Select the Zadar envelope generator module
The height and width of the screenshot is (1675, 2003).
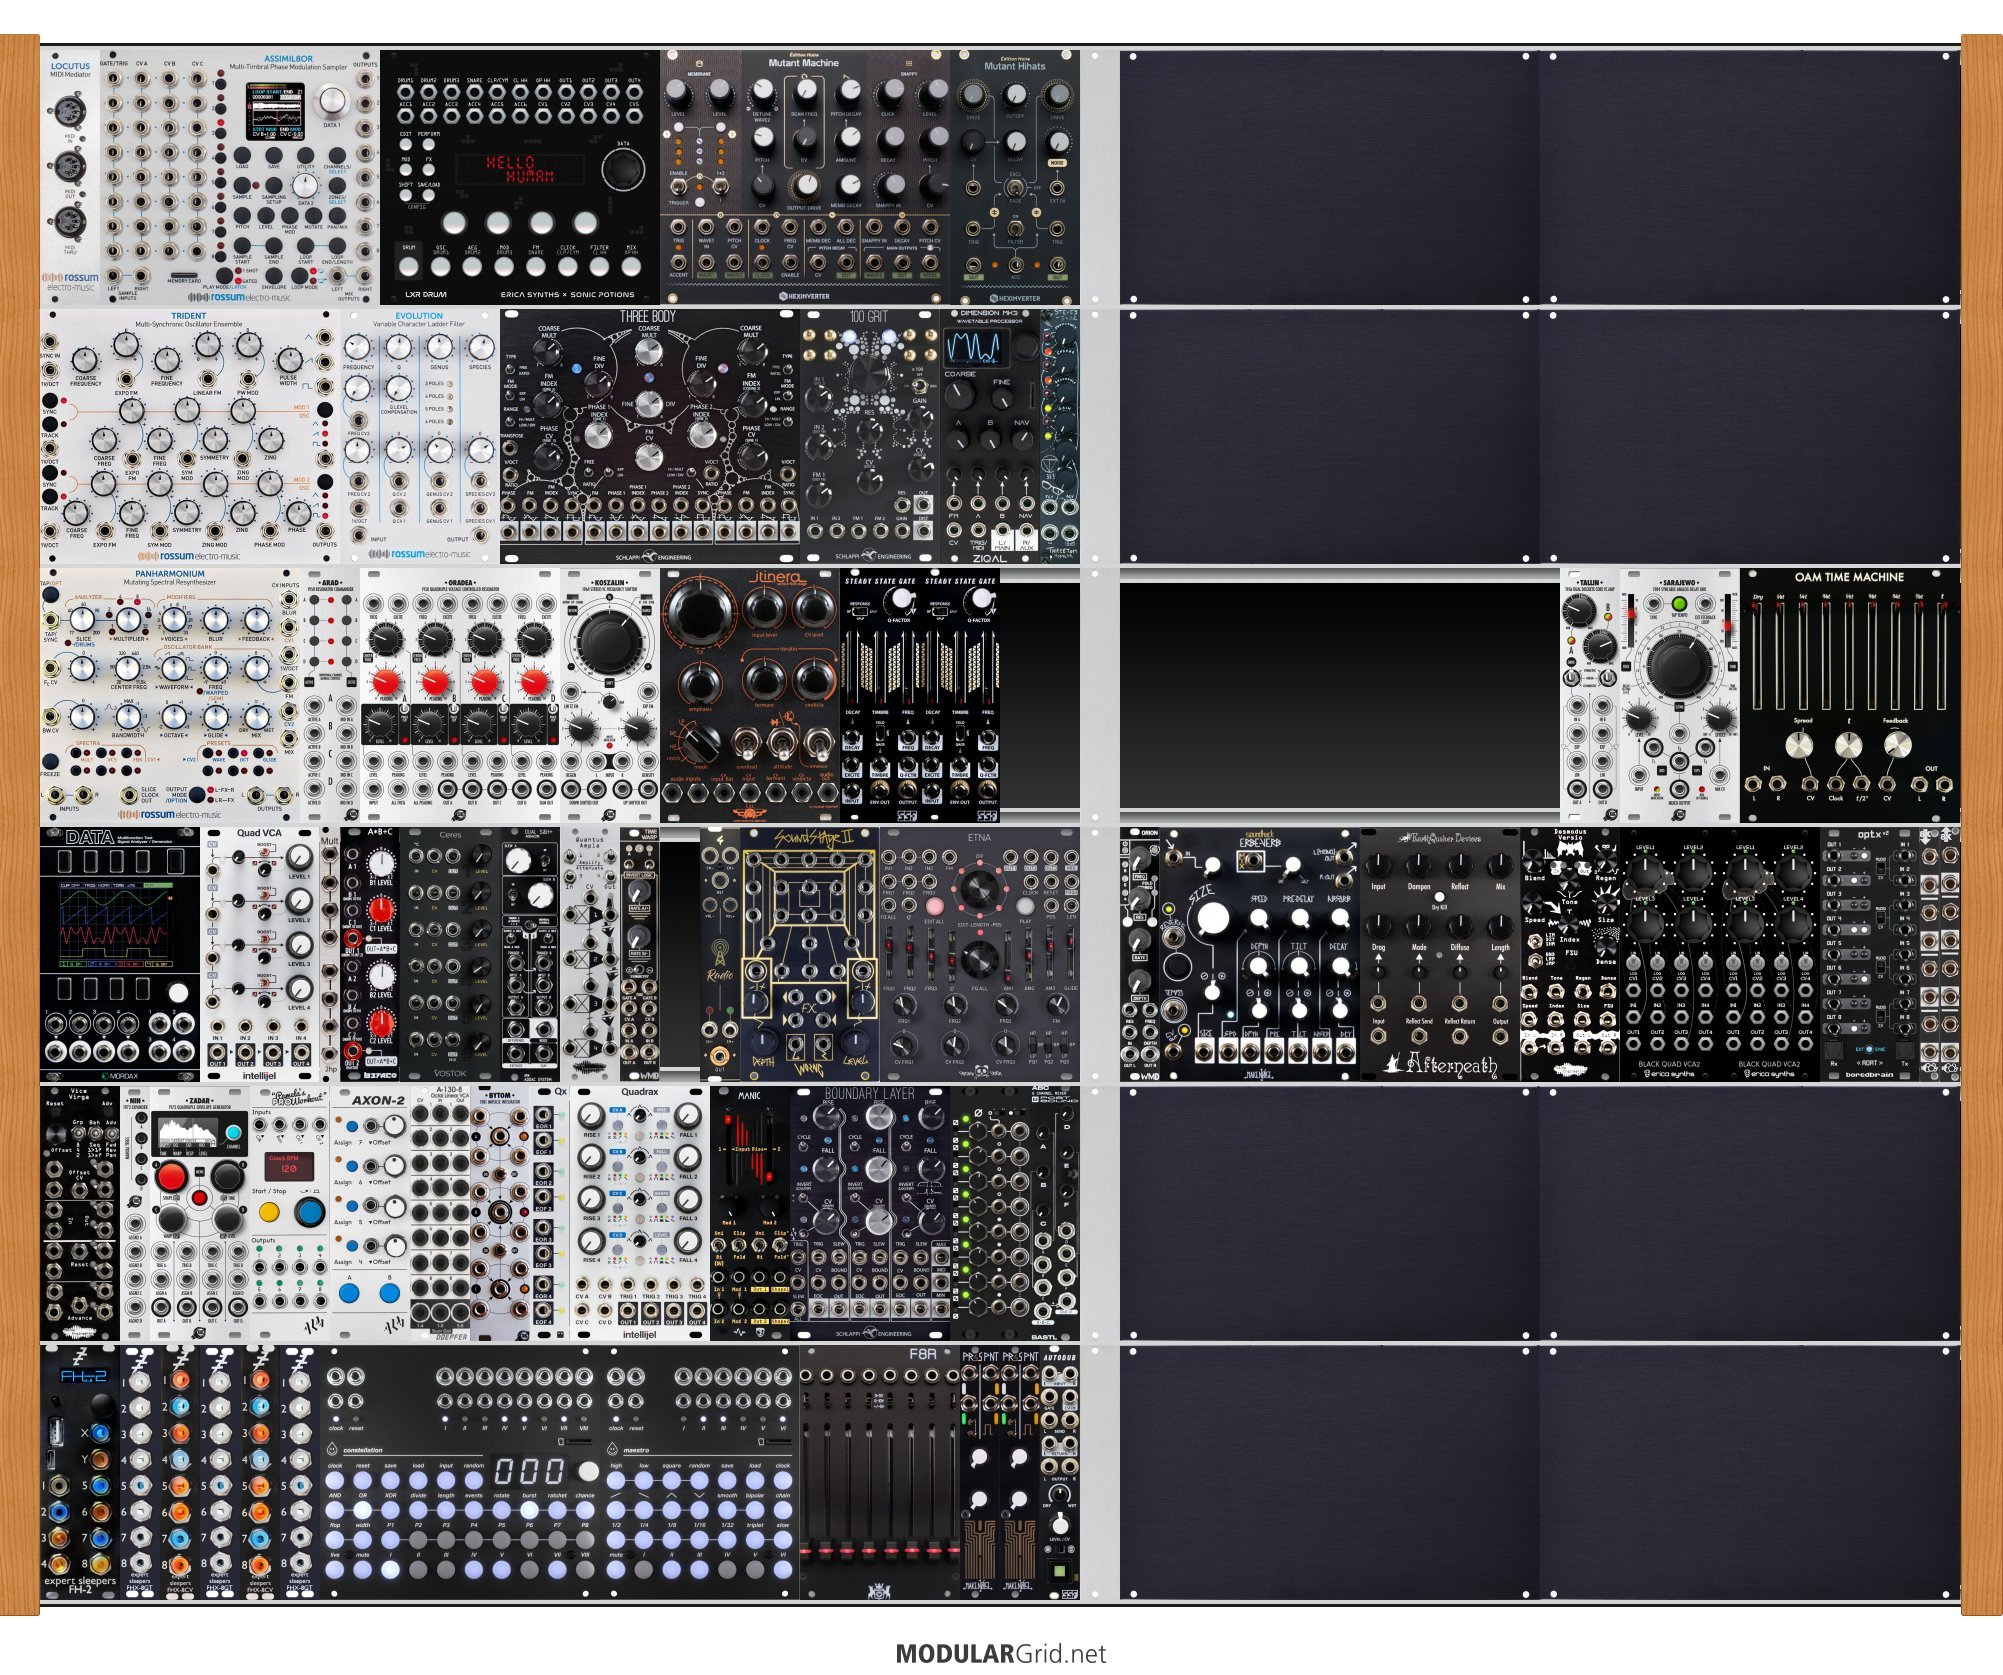[200, 1214]
